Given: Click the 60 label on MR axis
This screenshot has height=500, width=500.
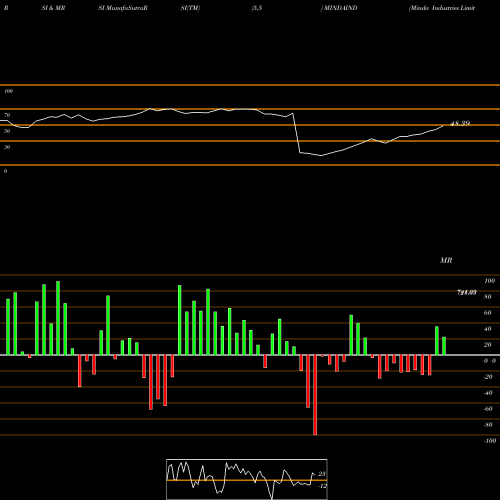Looking at the screenshot, I should 488,313.
